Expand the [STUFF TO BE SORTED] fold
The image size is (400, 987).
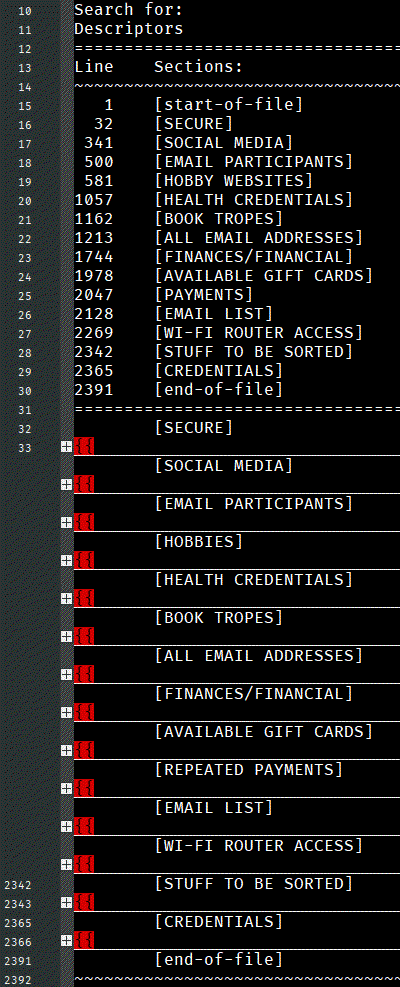coord(66,902)
